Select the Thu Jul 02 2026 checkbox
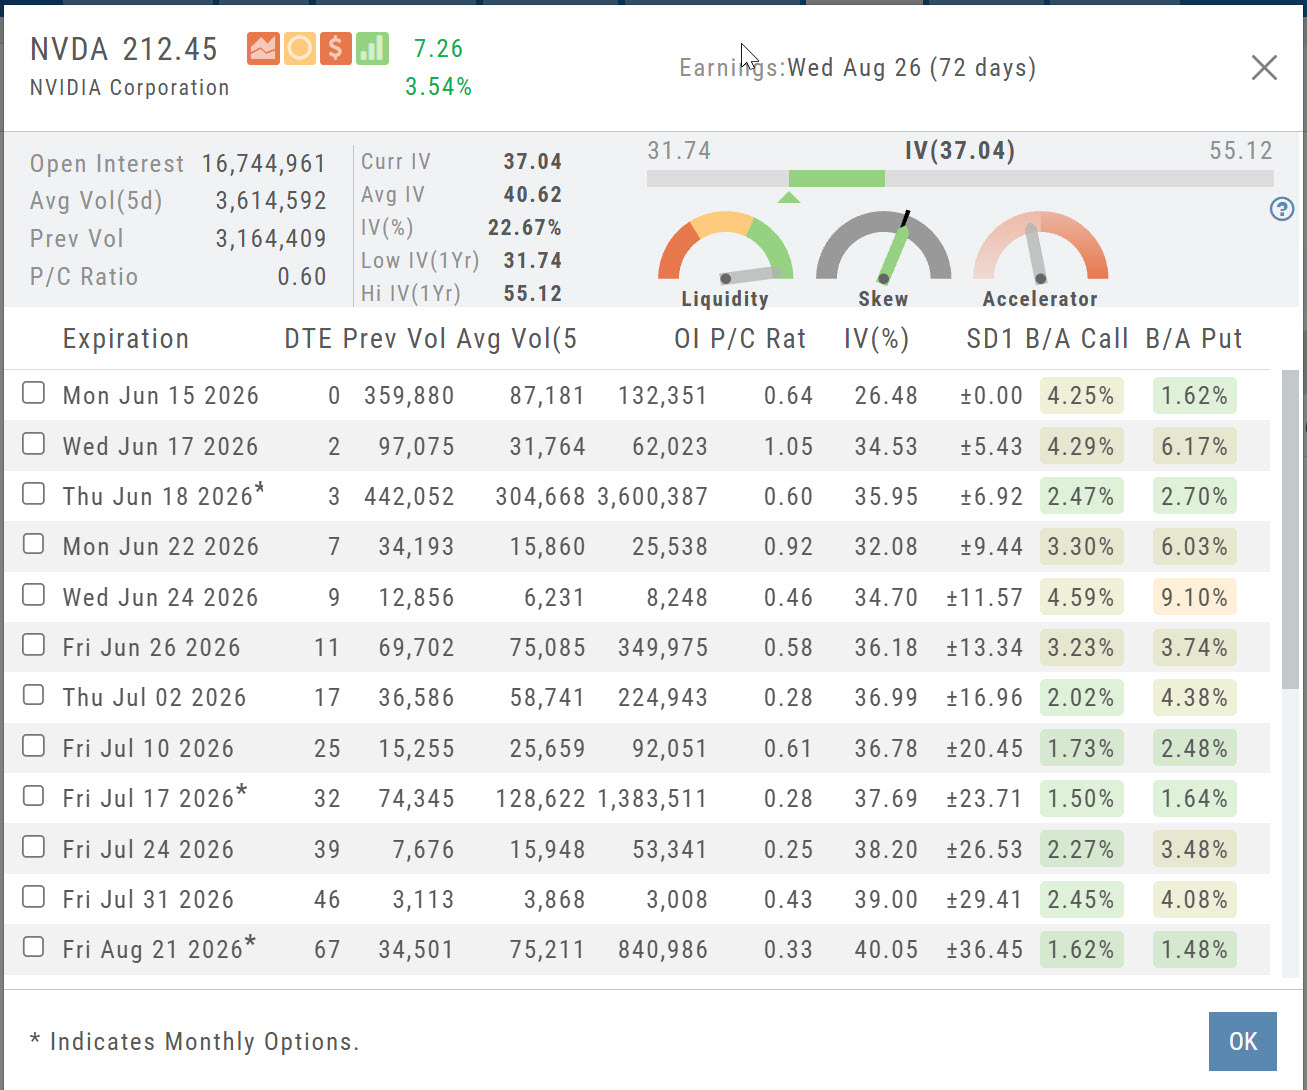This screenshot has width=1307, height=1090. (x=34, y=695)
